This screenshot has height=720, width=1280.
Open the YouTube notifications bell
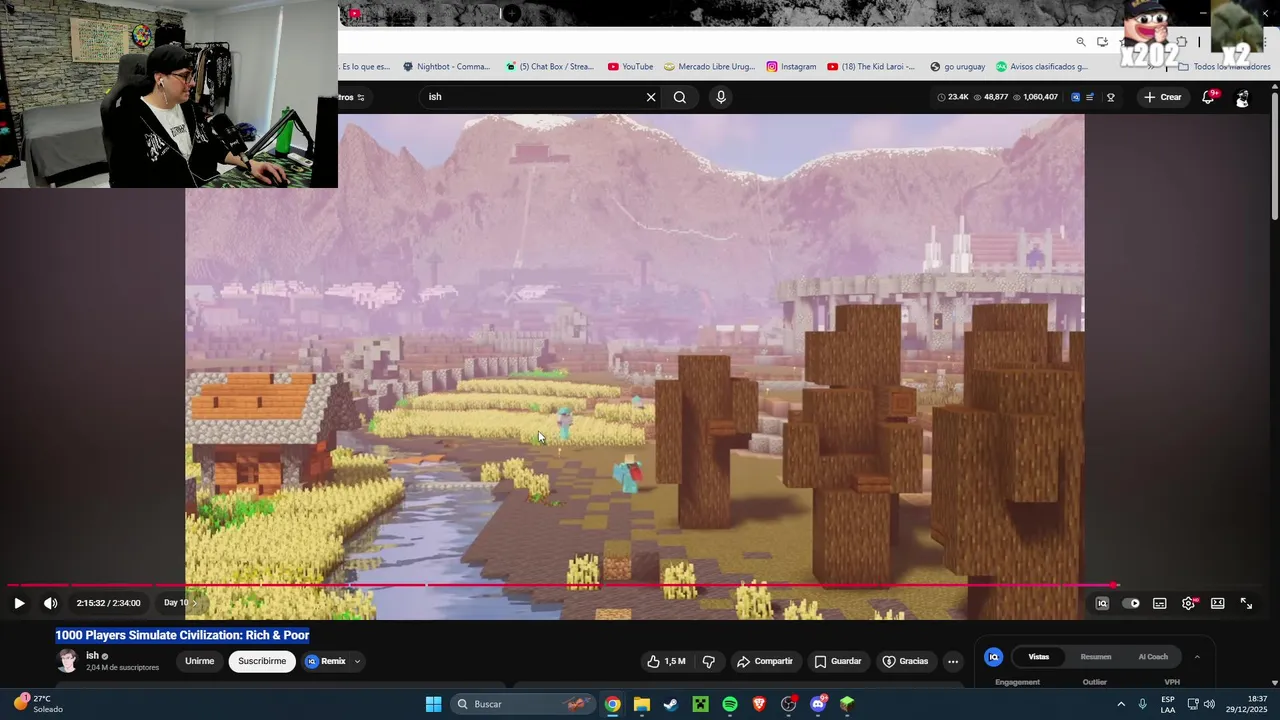[x=1208, y=97]
